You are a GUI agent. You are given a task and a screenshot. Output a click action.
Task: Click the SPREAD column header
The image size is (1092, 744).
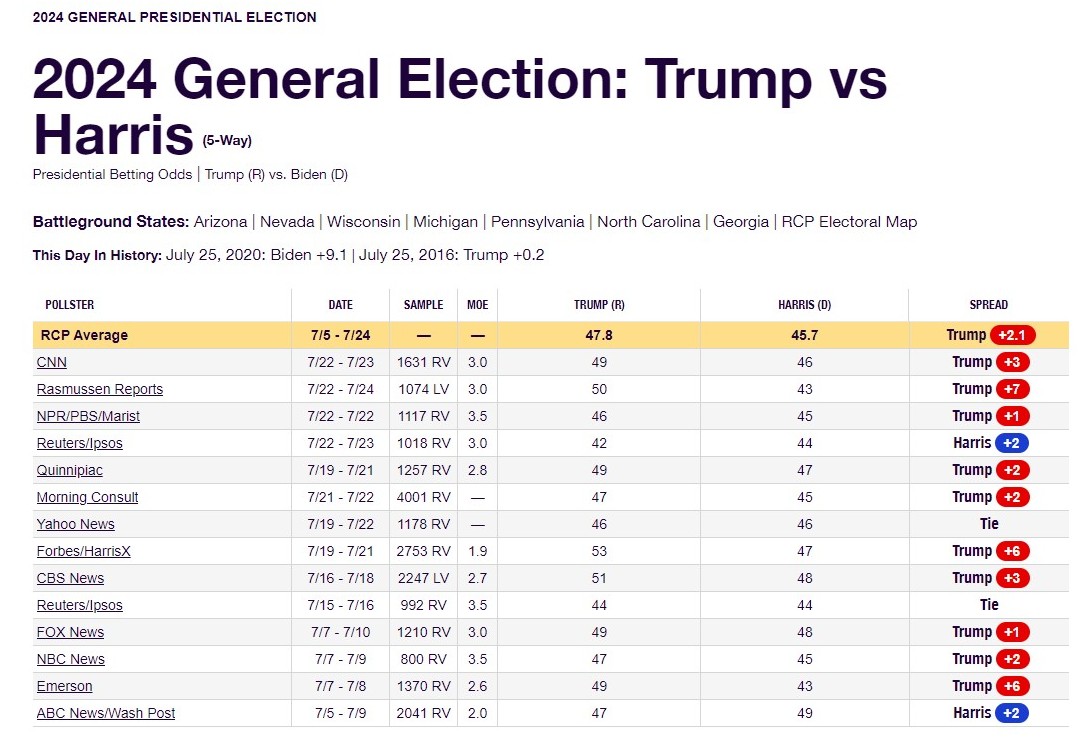(988, 305)
